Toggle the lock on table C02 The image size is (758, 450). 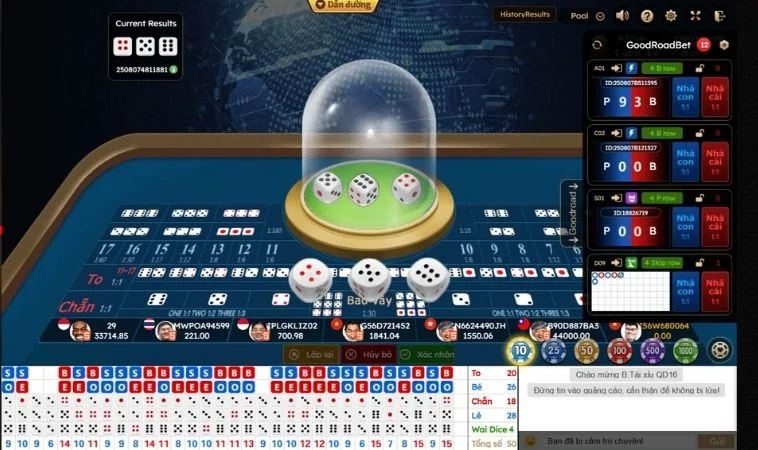[x=700, y=133]
